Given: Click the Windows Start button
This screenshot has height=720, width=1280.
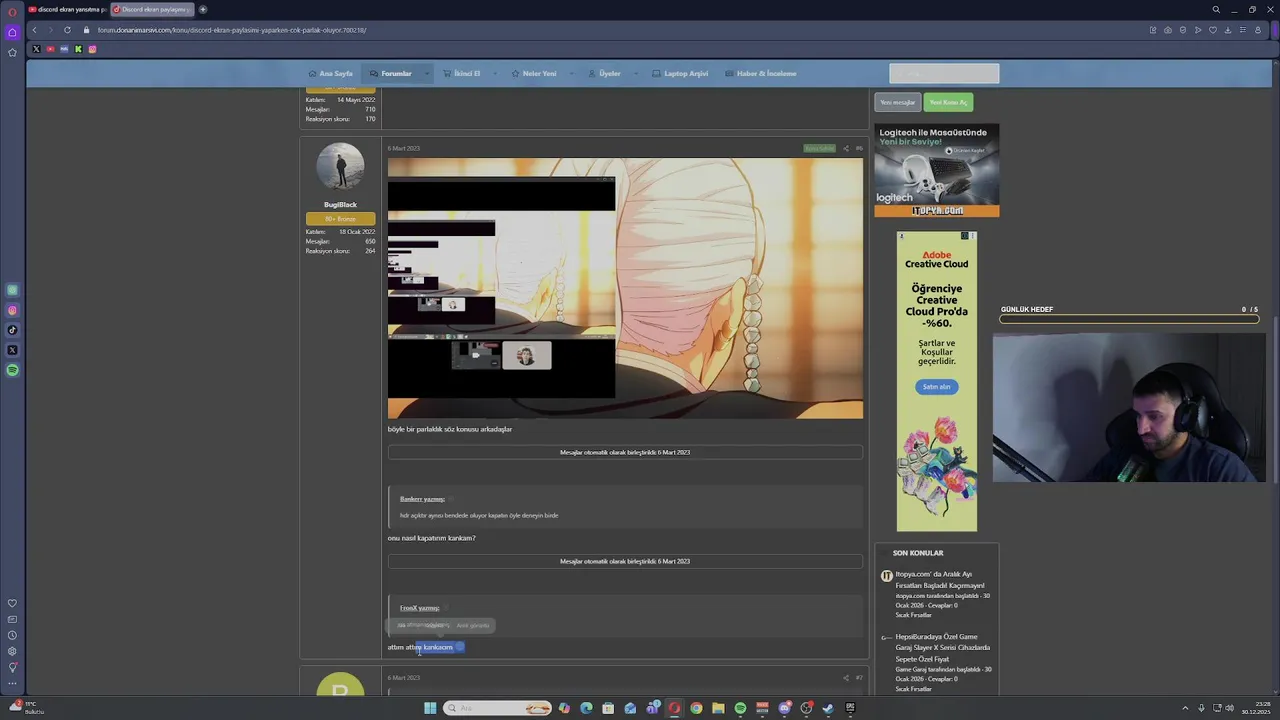Looking at the screenshot, I should (x=430, y=708).
